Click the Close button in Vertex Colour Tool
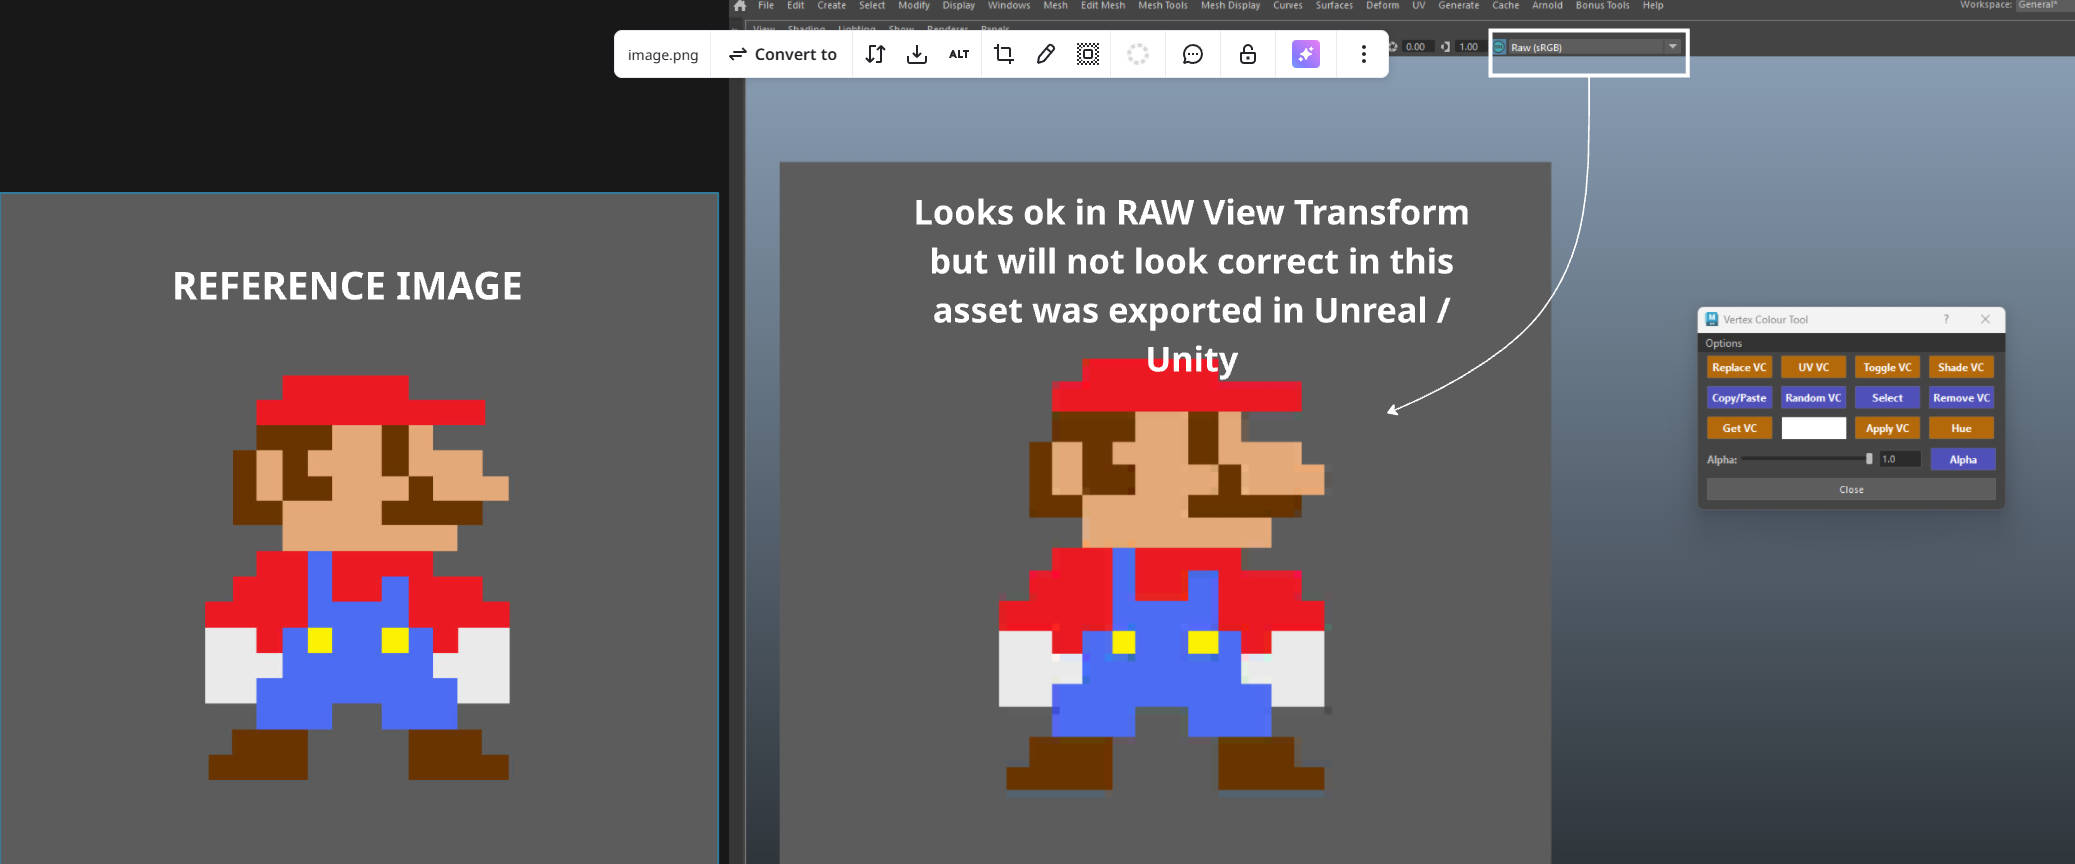This screenshot has height=864, width=2075. (1851, 489)
